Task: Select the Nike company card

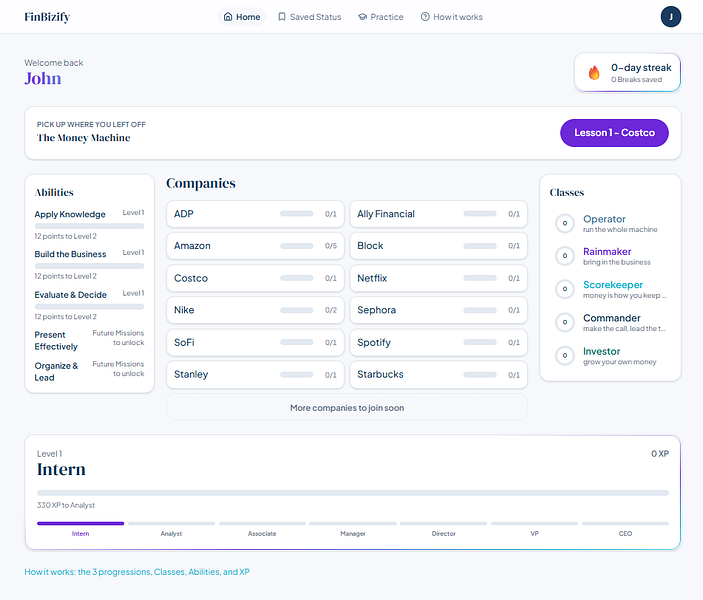Action: click(x=255, y=310)
